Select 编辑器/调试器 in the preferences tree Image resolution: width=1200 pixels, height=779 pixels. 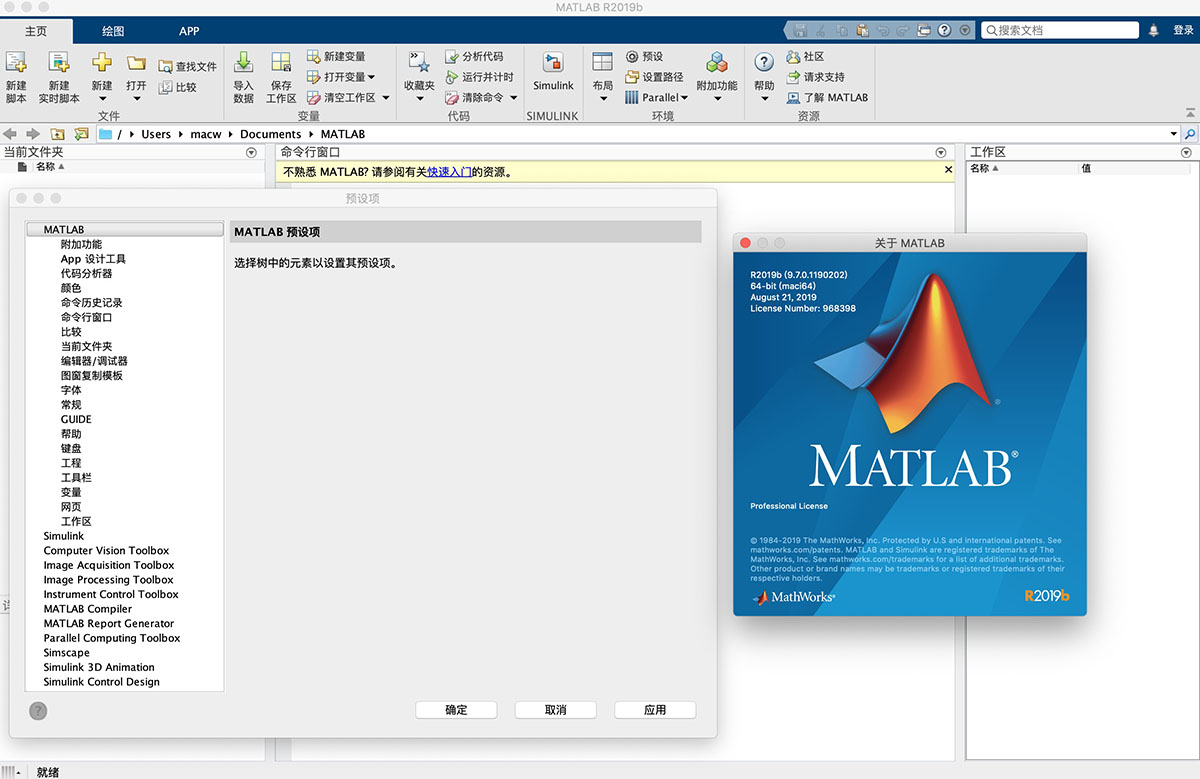pyautogui.click(x=94, y=361)
